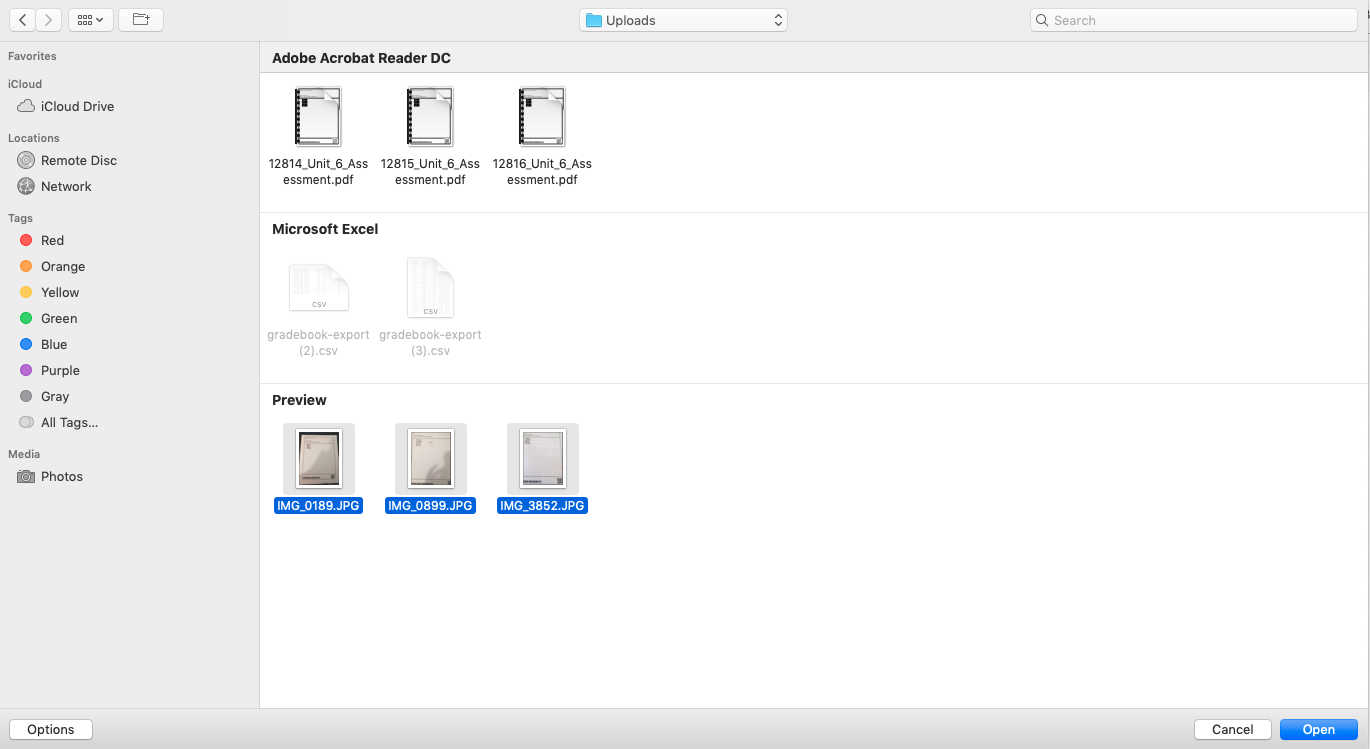This screenshot has width=1370, height=749.
Task: Filter by the Red tag
Action: [52, 241]
